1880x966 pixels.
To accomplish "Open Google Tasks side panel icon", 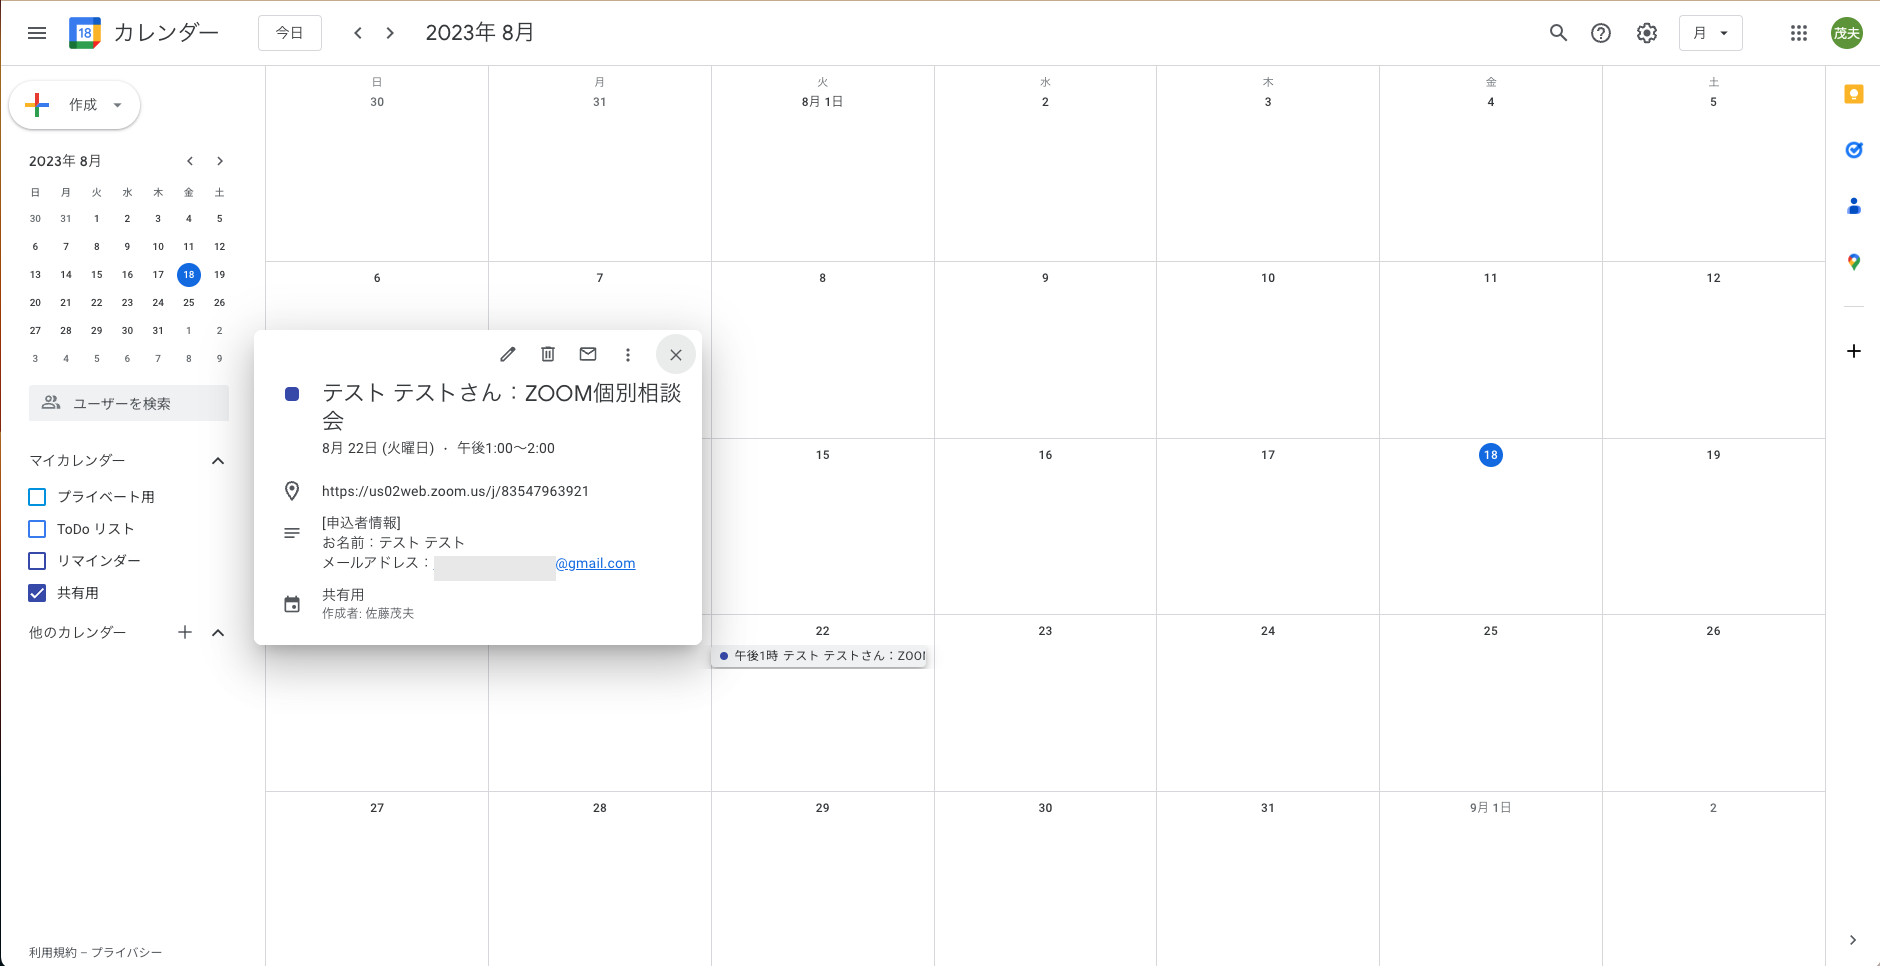I will 1853,150.
